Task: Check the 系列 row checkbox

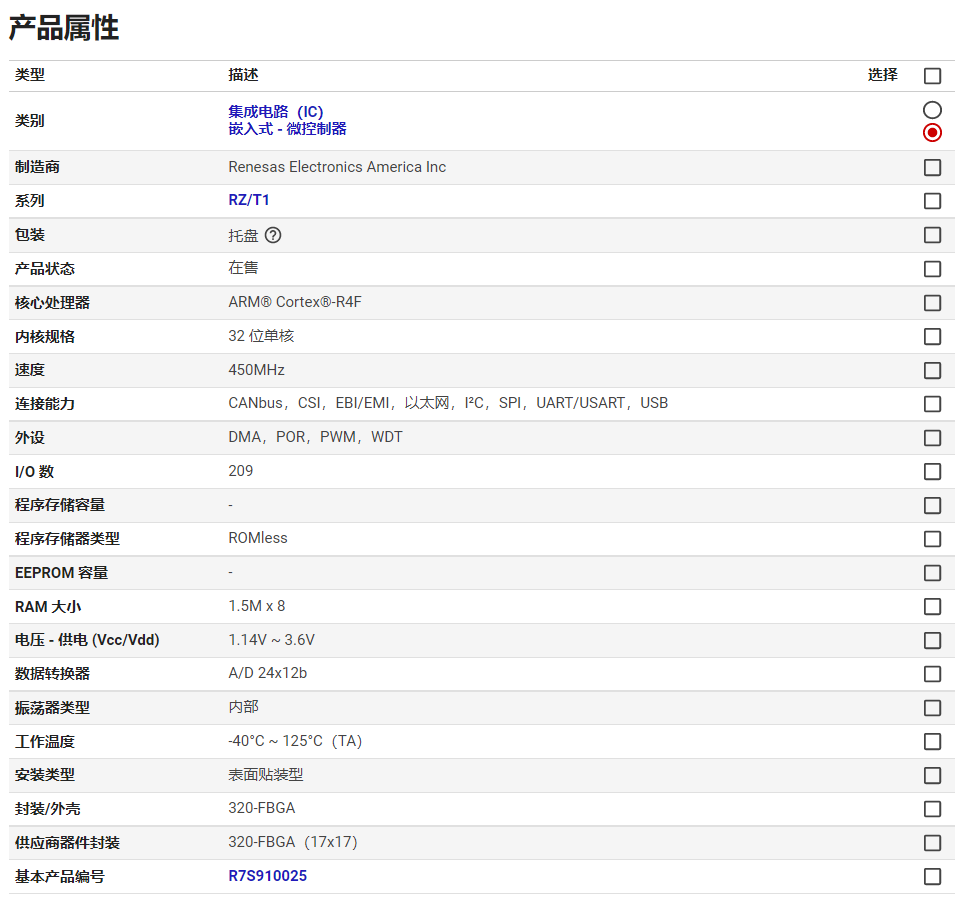Action: pos(932,201)
